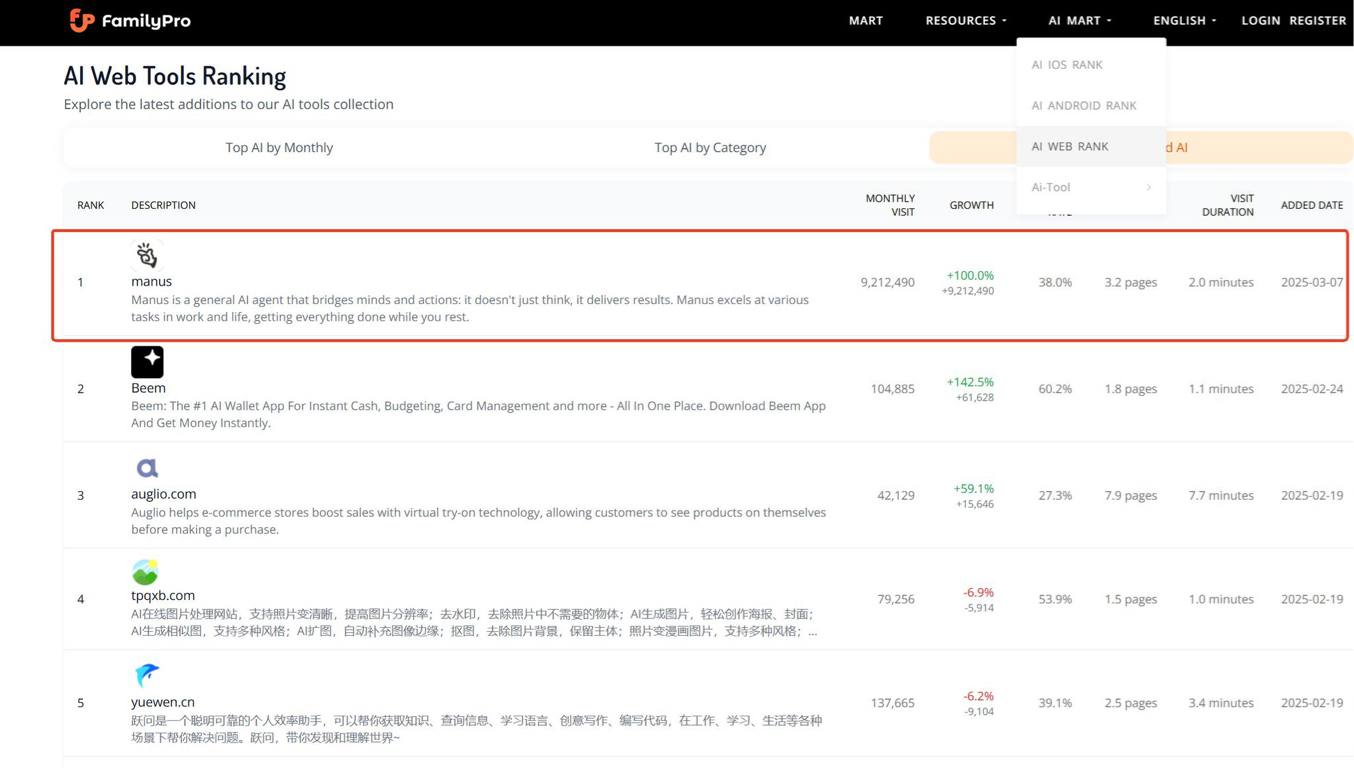
Task: Switch to Top AI by Monthly tab
Action: pos(279,147)
